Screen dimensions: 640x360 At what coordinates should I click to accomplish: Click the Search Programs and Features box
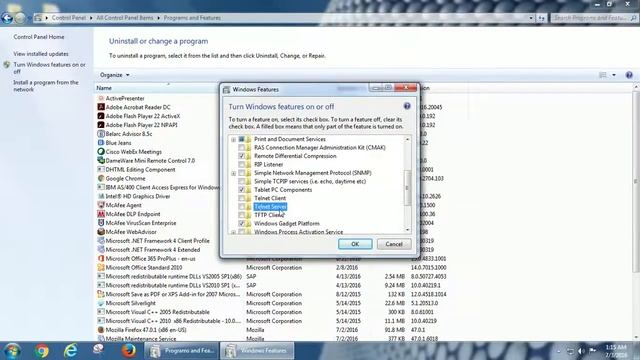pos(594,18)
